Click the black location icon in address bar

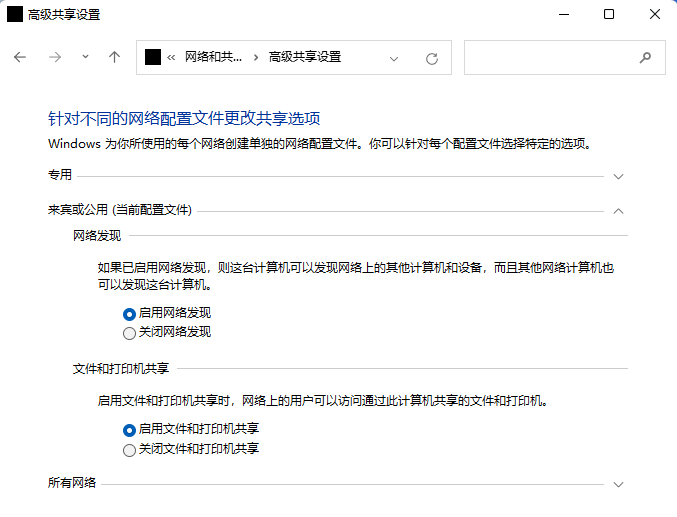153,58
